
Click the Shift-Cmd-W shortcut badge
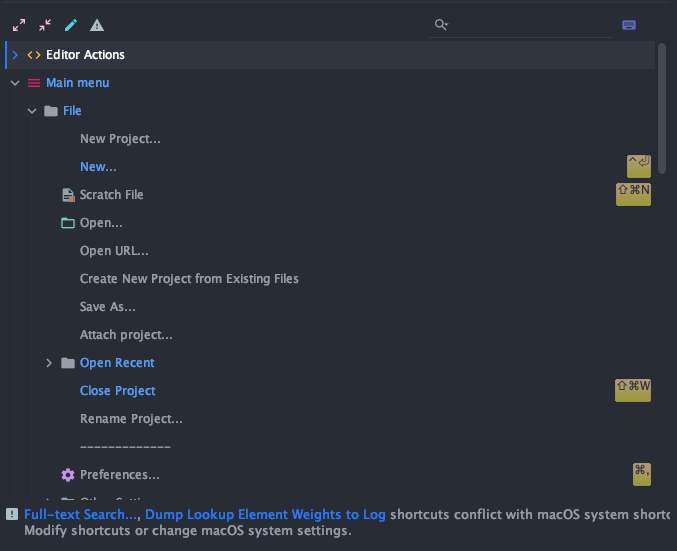[x=633, y=390]
